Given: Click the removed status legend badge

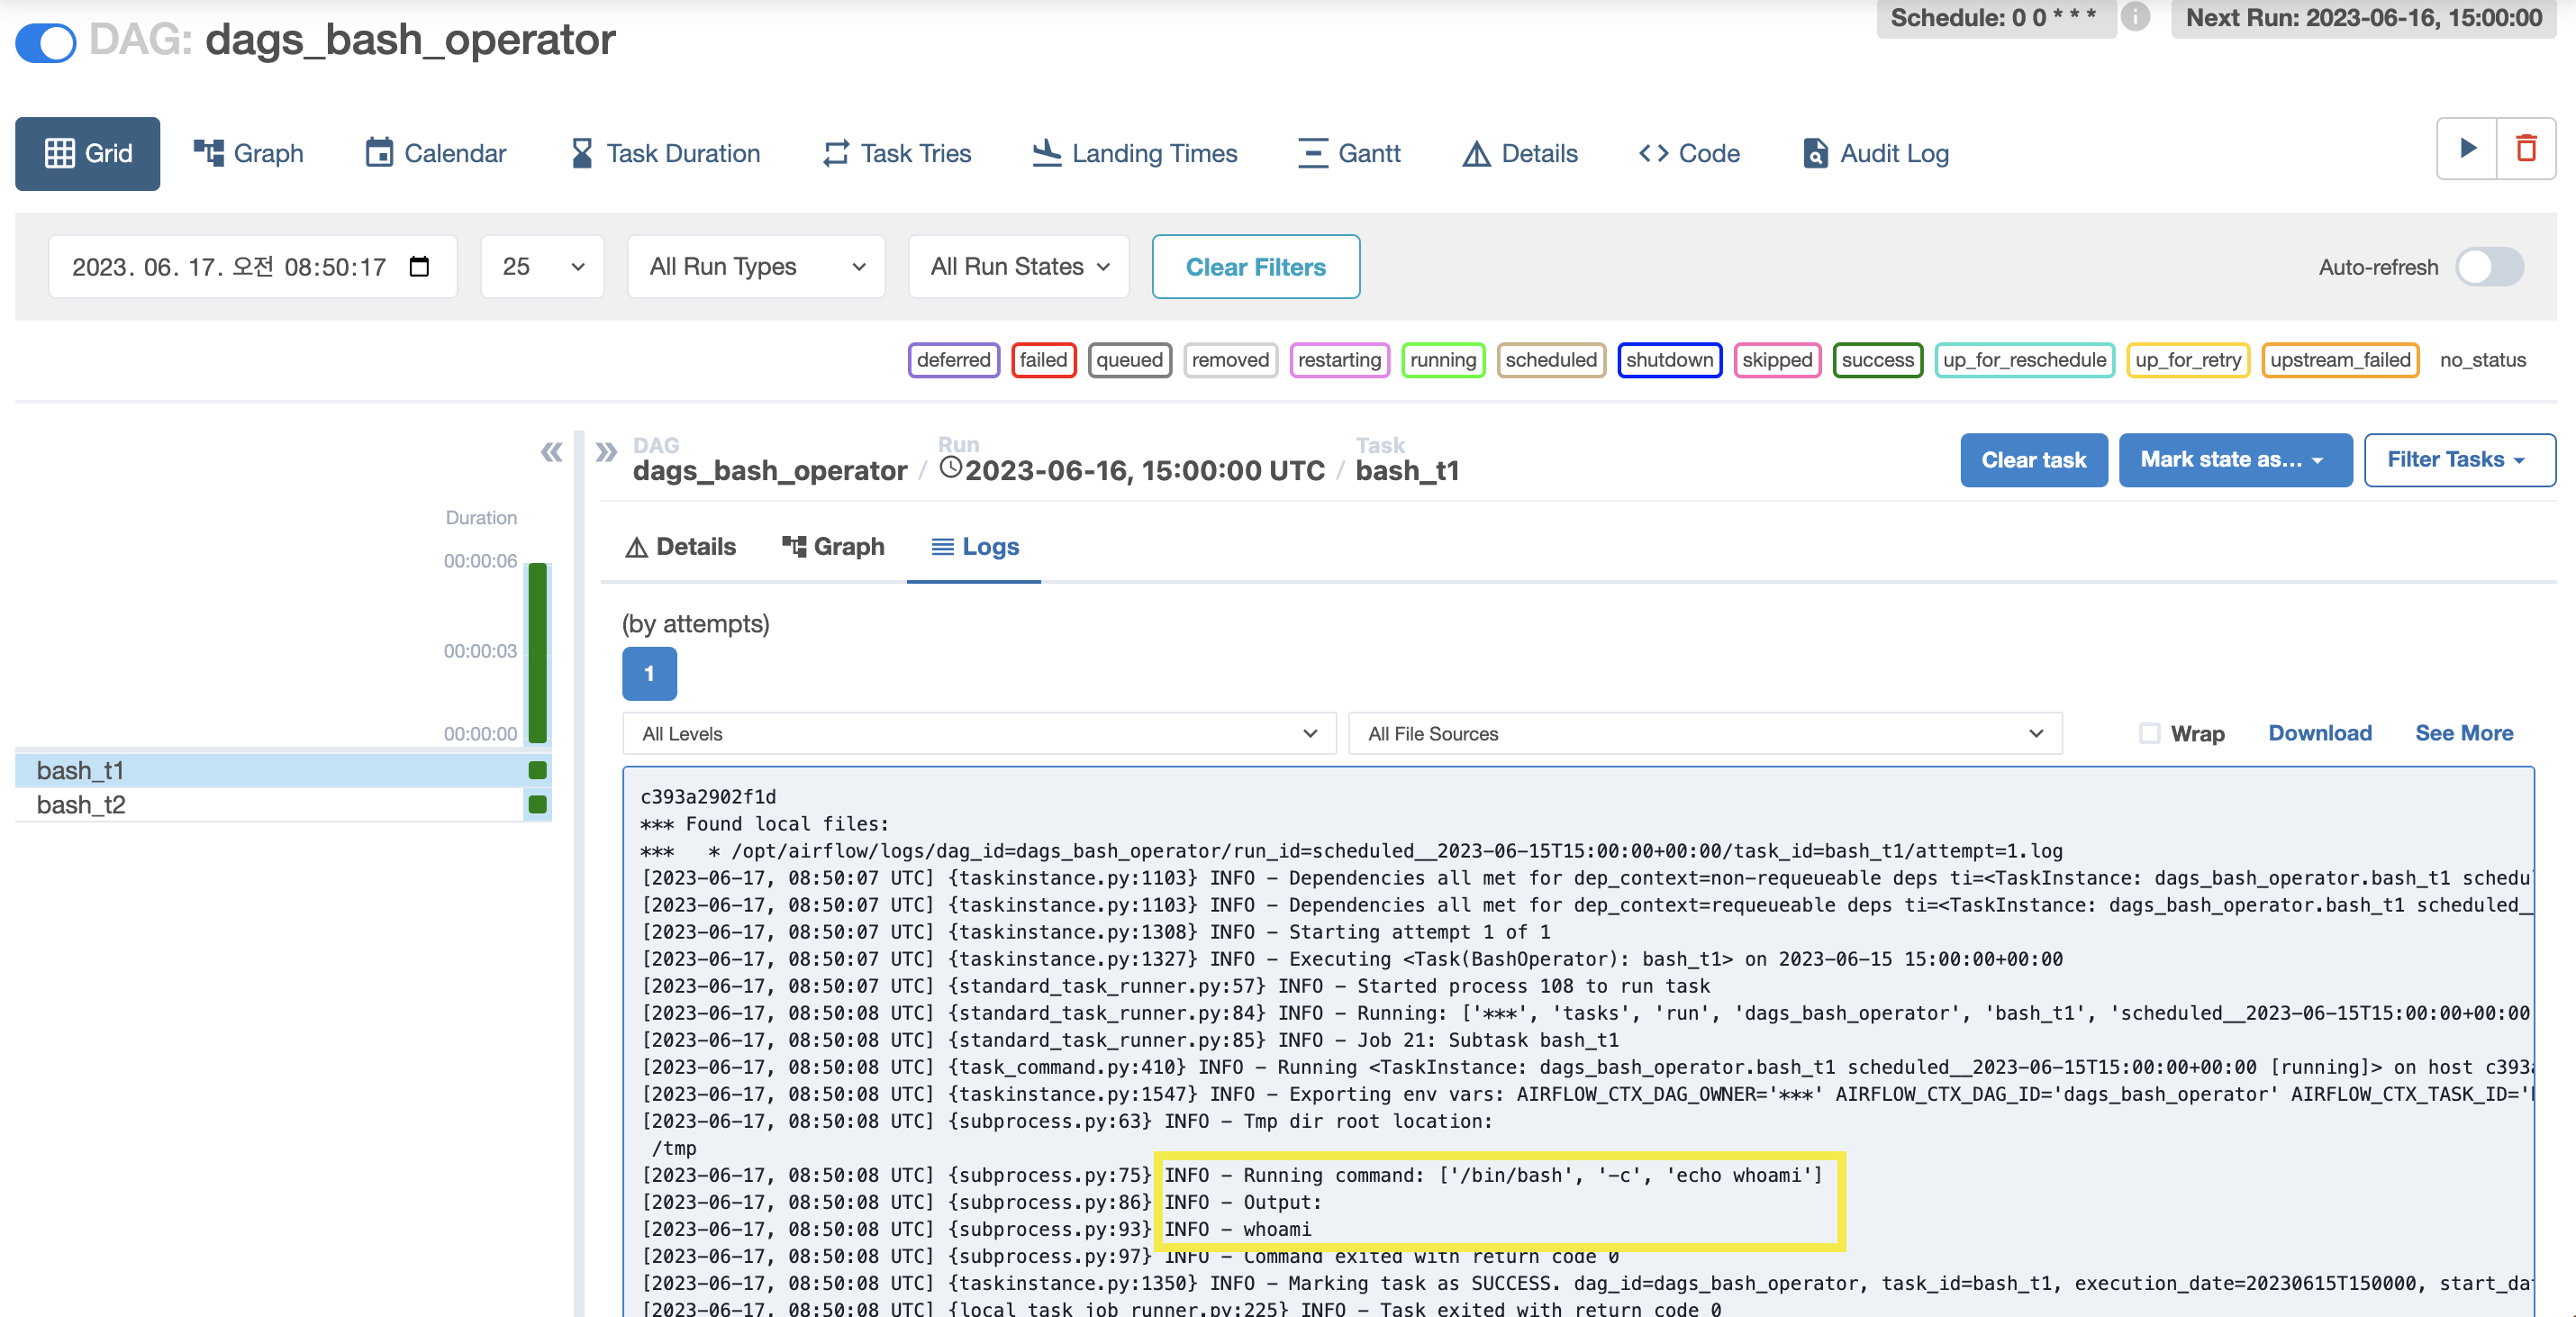Looking at the screenshot, I should pos(1230,360).
